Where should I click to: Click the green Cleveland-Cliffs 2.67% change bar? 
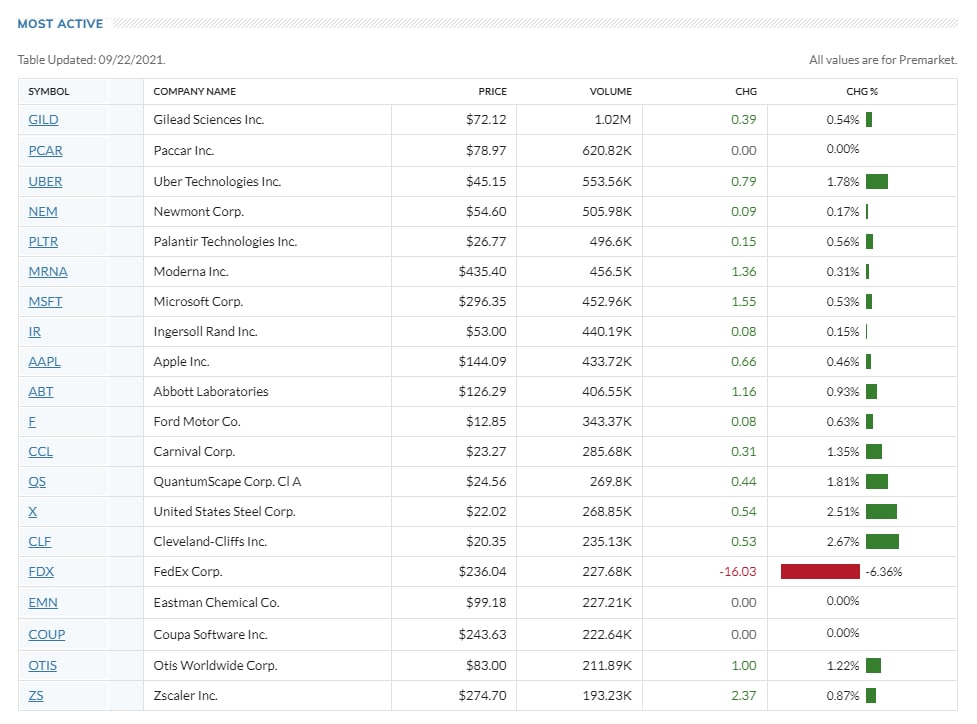coord(882,541)
